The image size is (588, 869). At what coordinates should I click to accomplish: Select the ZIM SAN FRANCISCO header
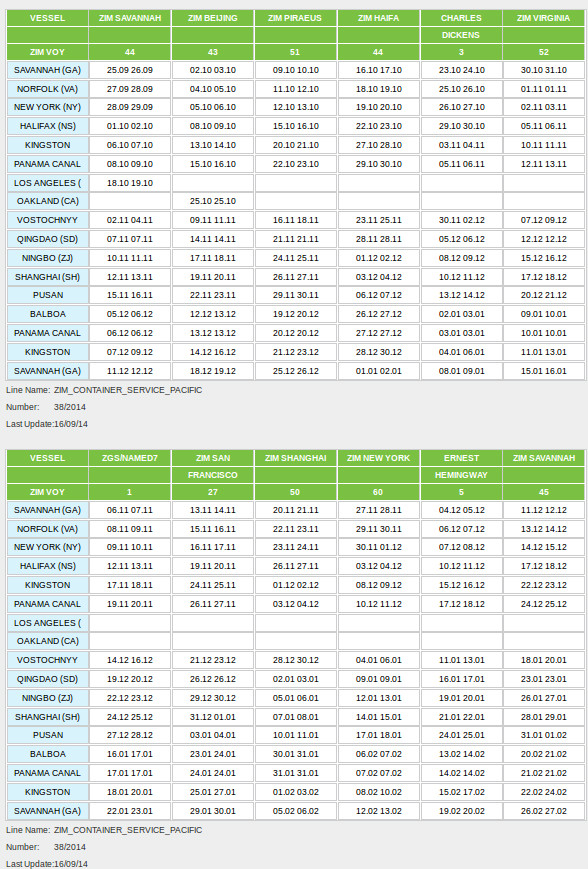(x=213, y=467)
